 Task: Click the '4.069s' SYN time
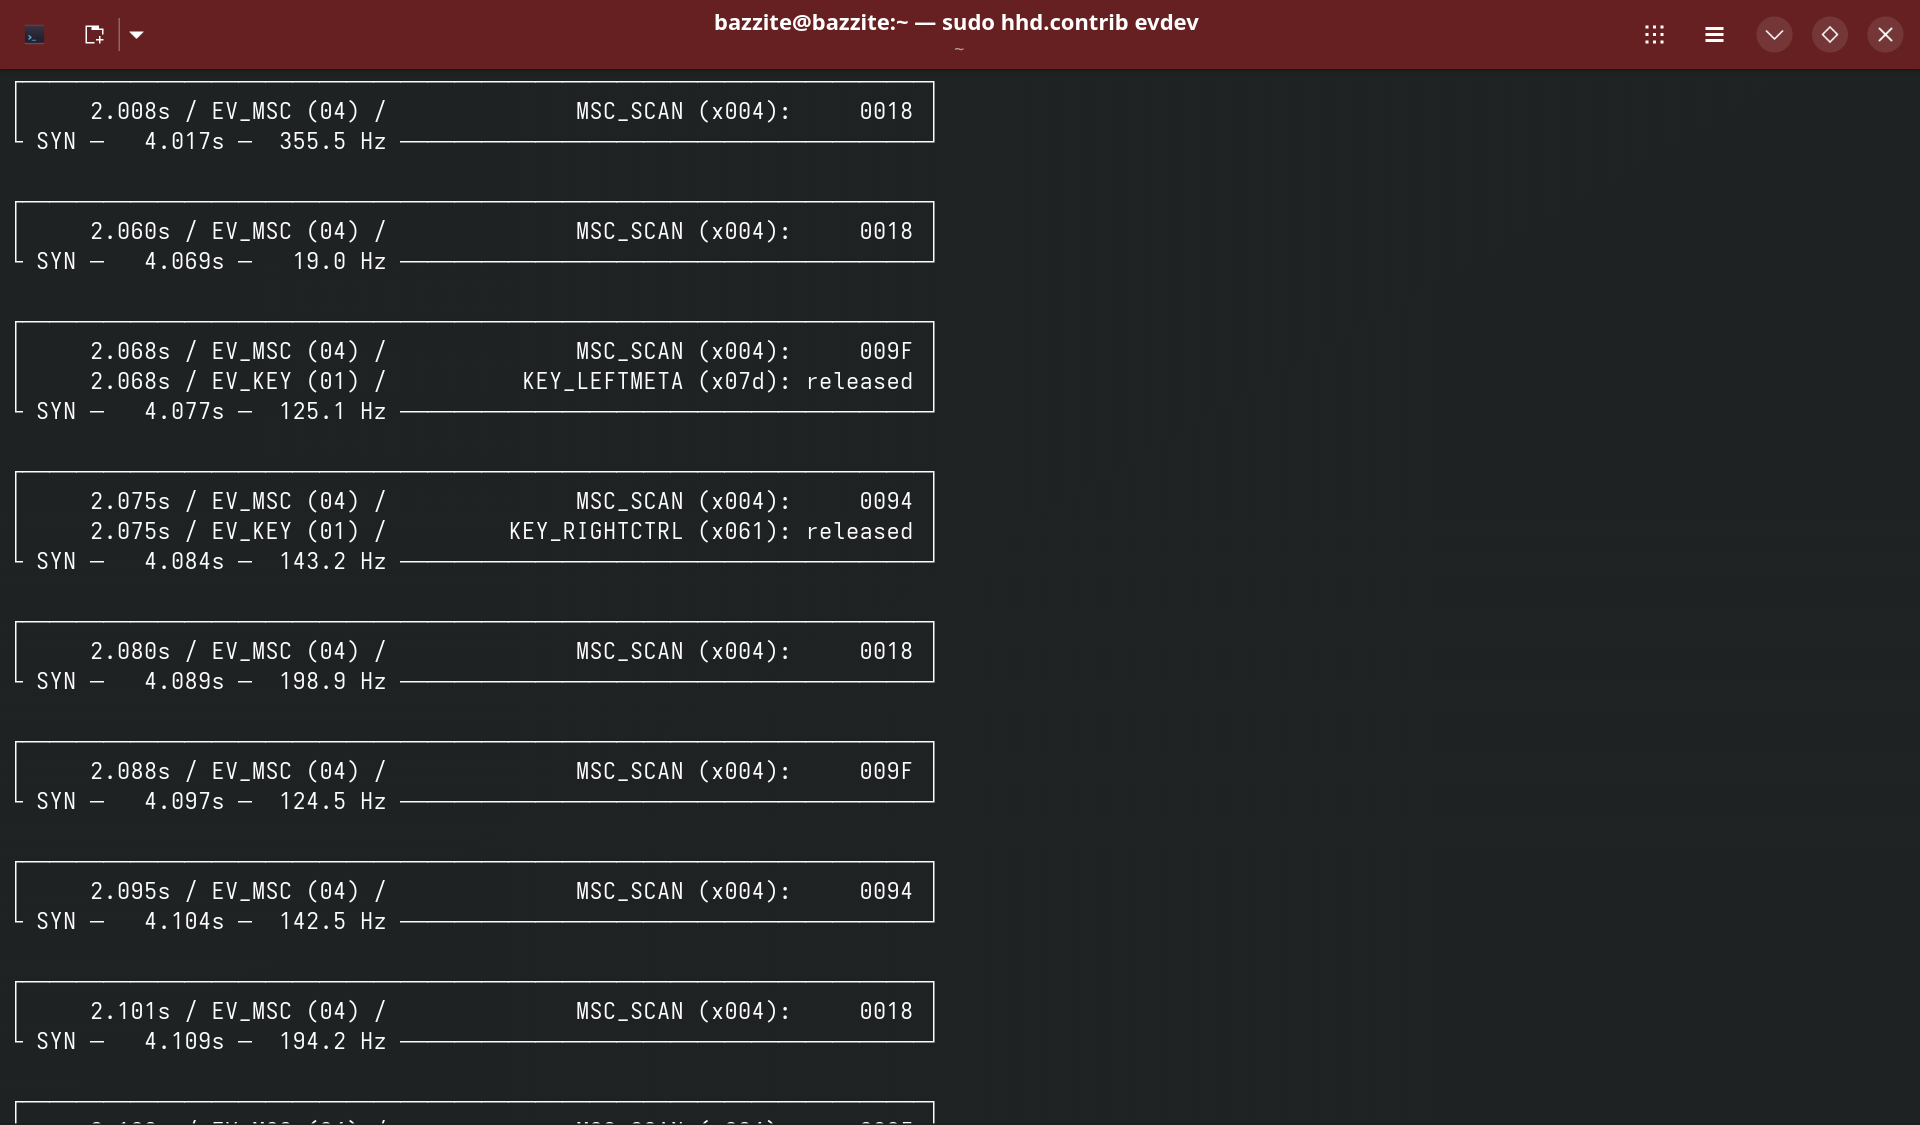(x=184, y=262)
